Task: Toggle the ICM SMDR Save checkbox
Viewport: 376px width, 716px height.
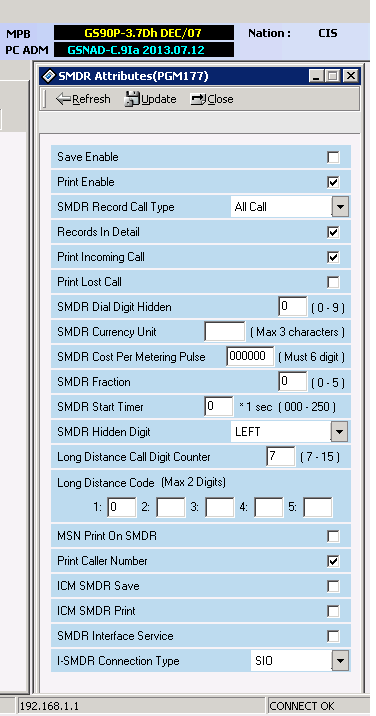Action: 334,586
